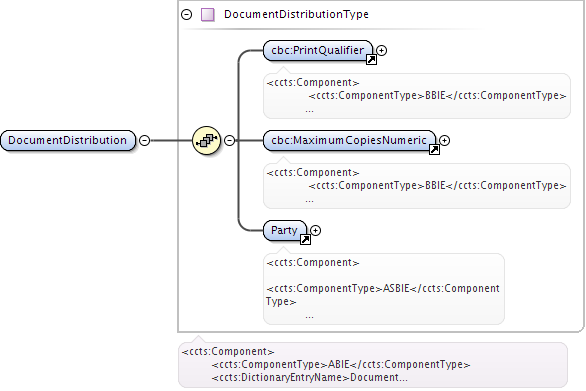Click the DictionaryEntryName Document... annotation line
This screenshot has width=586, height=391.
pyautogui.click(x=310, y=378)
